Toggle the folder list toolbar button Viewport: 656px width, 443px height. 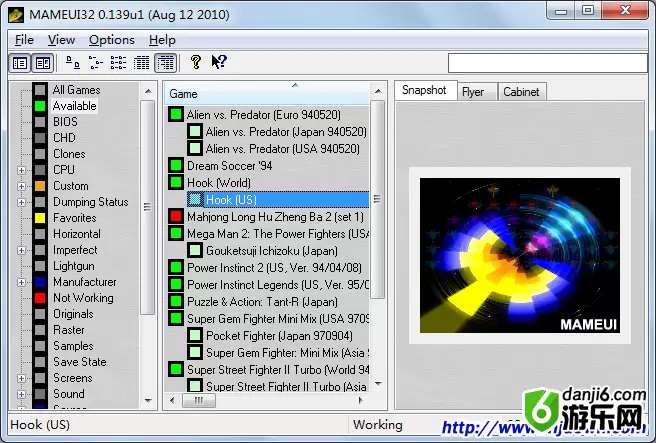coord(20,63)
